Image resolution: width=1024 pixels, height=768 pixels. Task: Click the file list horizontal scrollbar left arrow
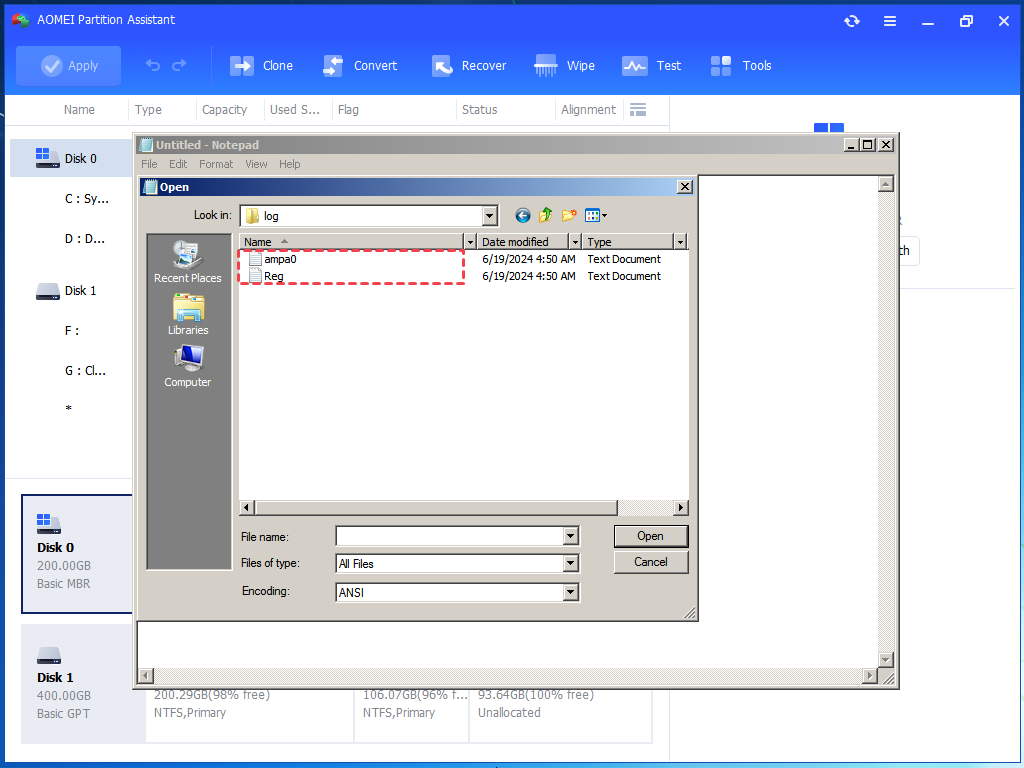247,507
